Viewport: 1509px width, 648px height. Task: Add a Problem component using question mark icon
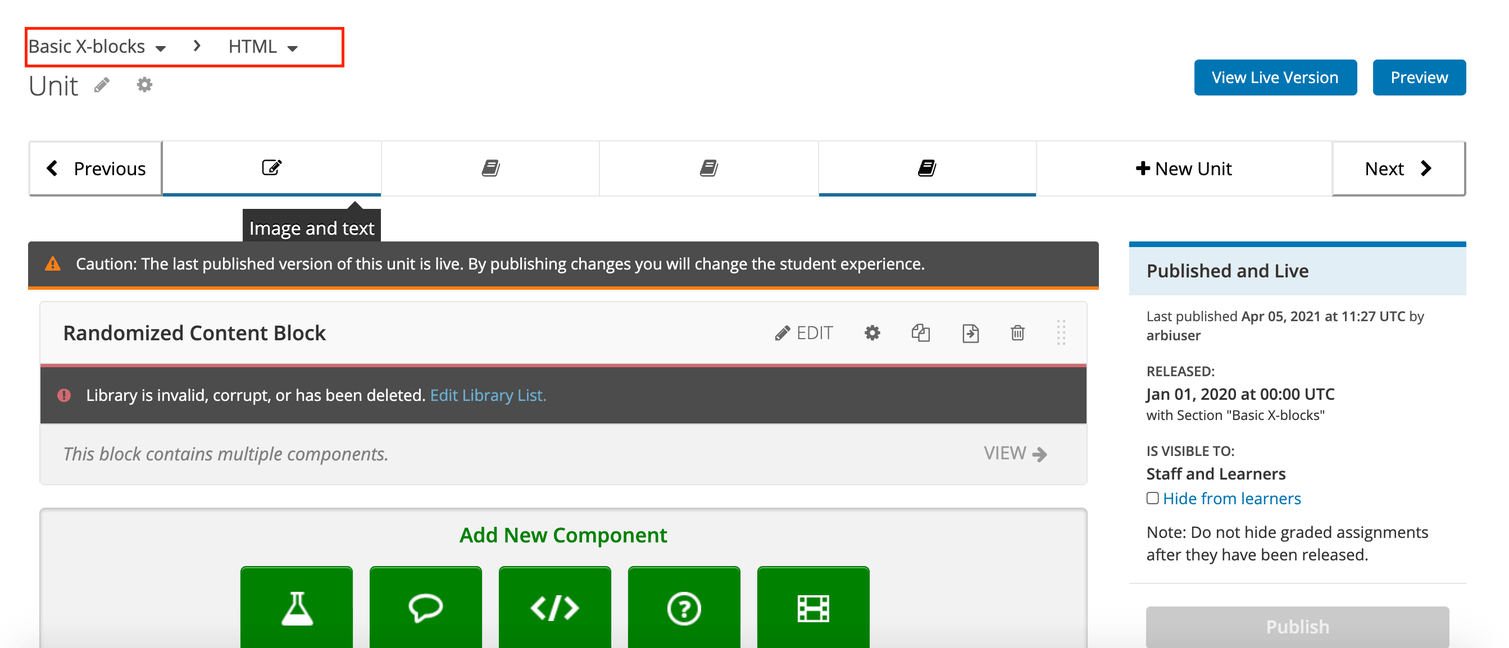point(684,607)
